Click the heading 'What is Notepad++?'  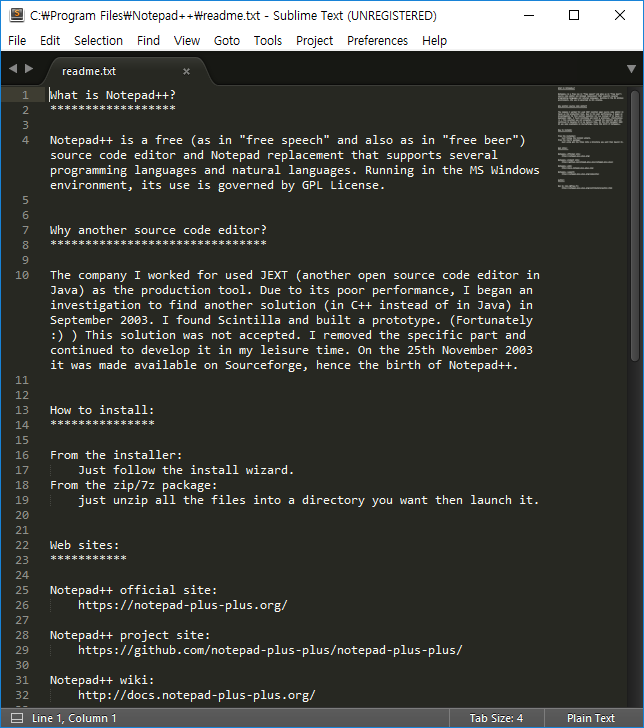coord(113,95)
